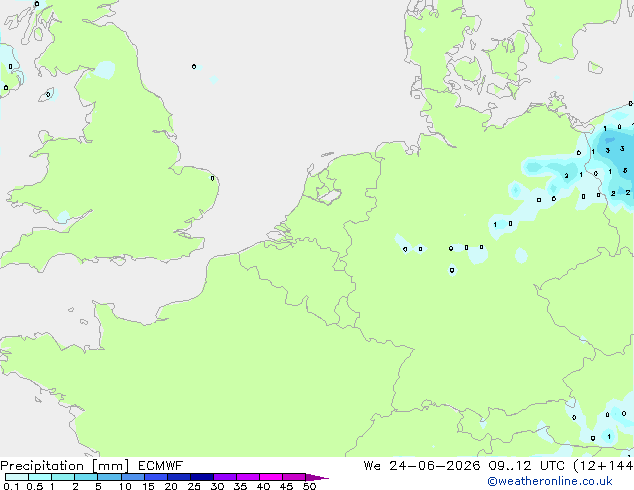Click the 5 precipitation value near Poland
The image size is (634, 490).
click(x=625, y=171)
